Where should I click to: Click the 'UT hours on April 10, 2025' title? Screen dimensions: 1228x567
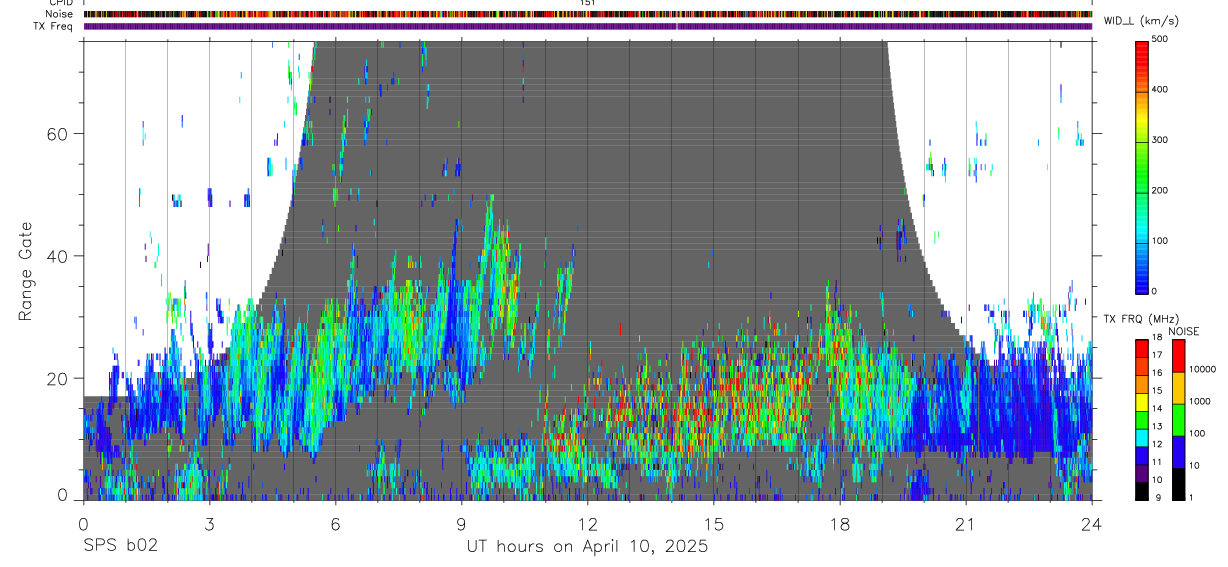tap(587, 546)
